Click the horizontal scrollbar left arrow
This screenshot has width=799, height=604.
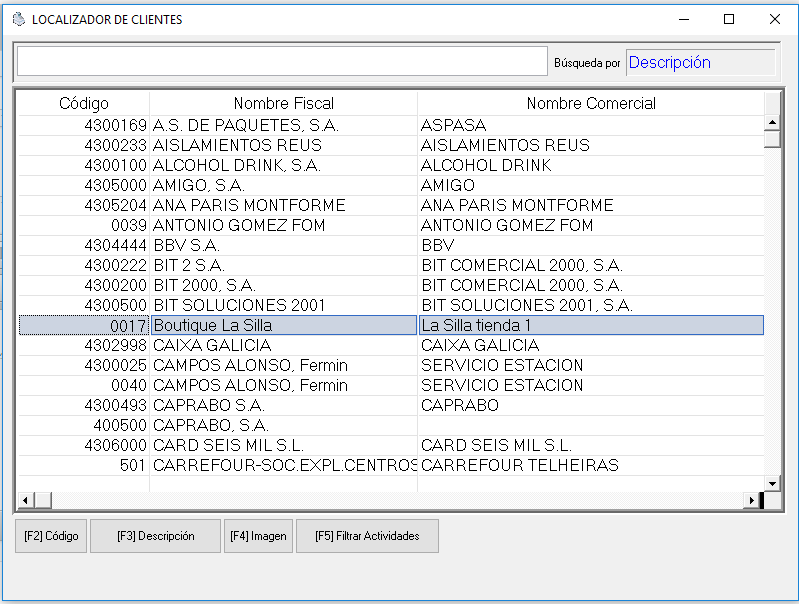25,501
